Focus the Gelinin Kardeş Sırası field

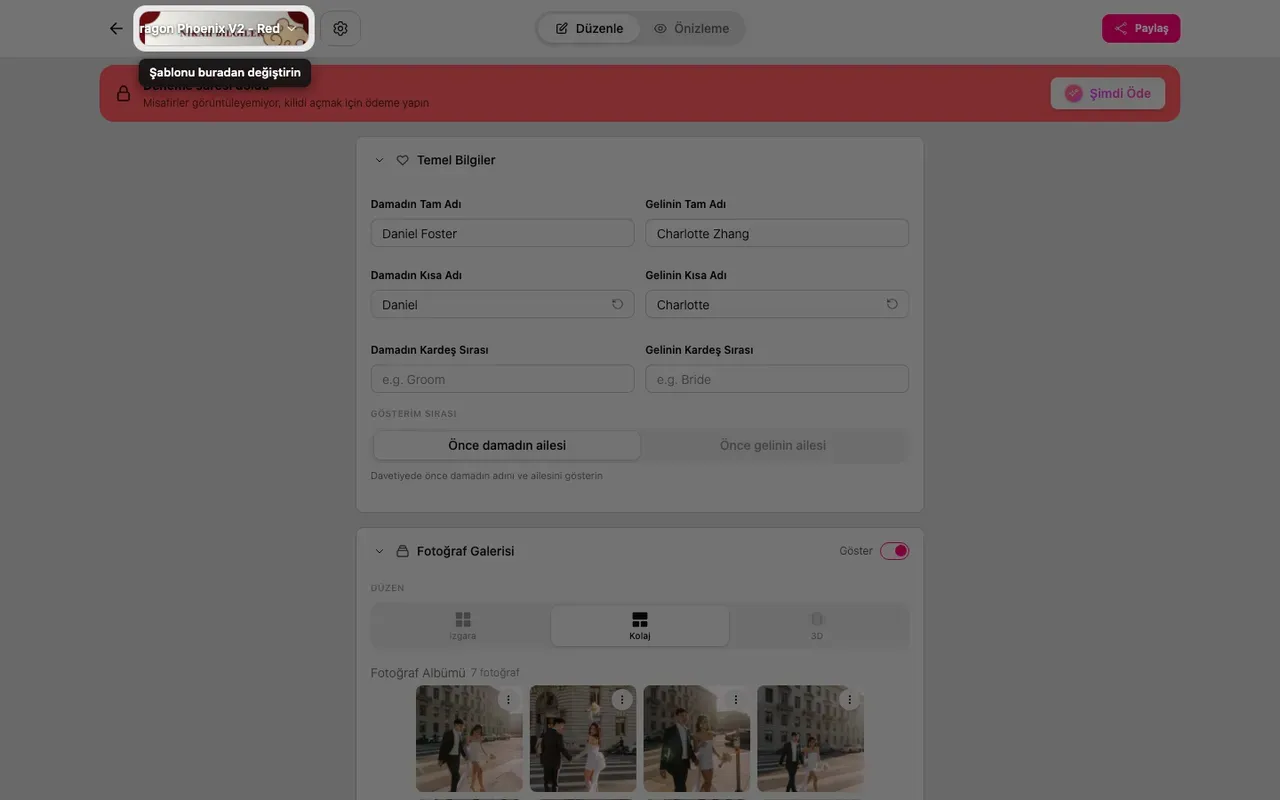(x=777, y=379)
